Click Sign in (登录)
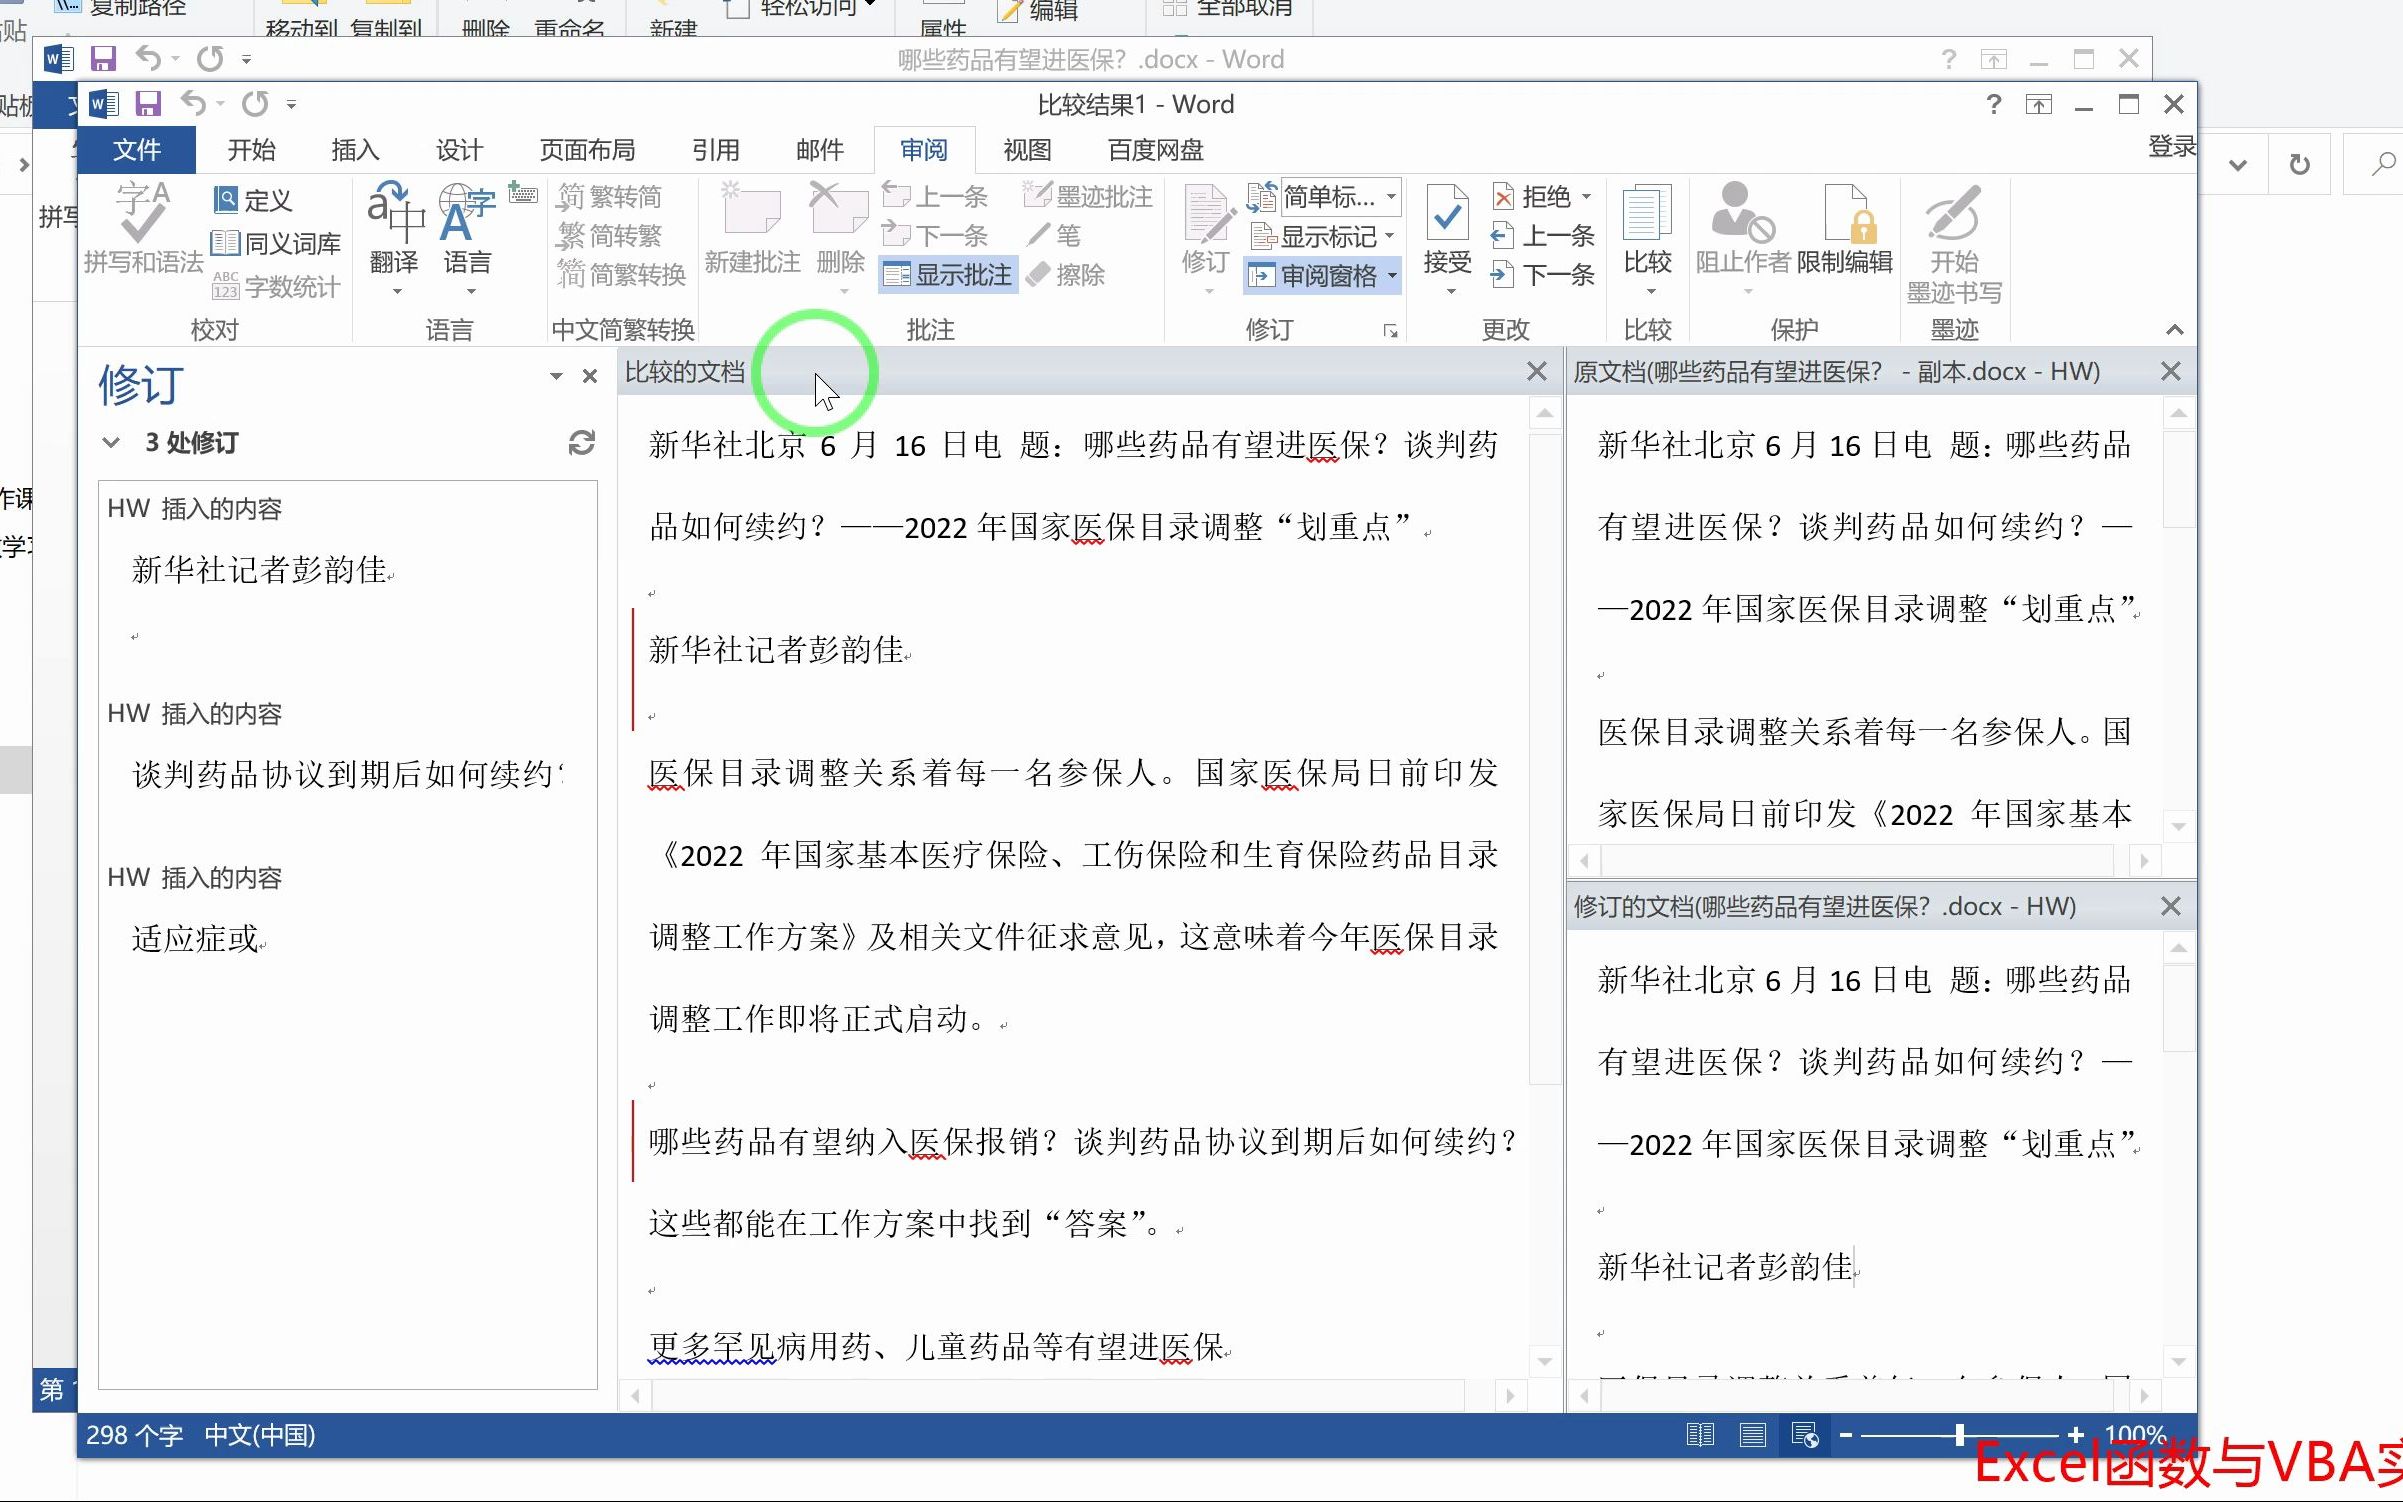This screenshot has height=1502, width=2403. coord(2172,147)
